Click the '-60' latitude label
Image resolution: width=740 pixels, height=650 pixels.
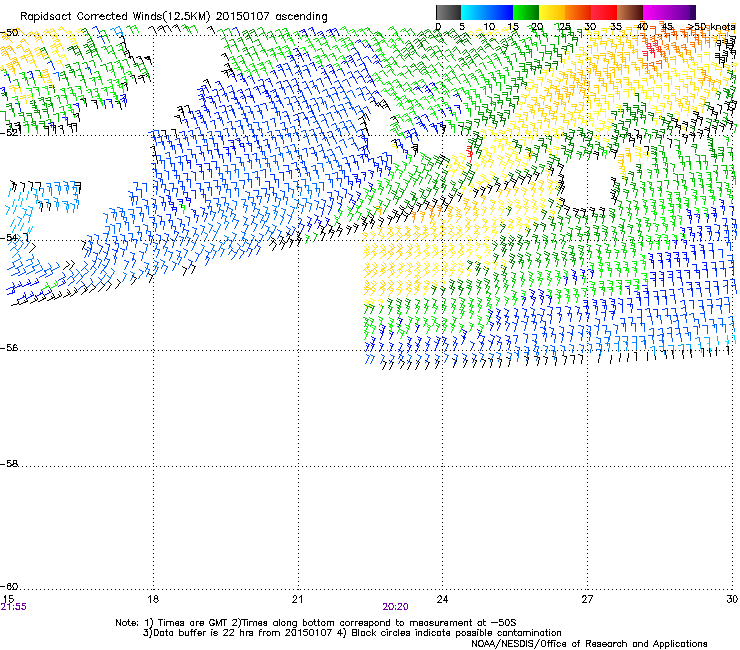(9, 586)
